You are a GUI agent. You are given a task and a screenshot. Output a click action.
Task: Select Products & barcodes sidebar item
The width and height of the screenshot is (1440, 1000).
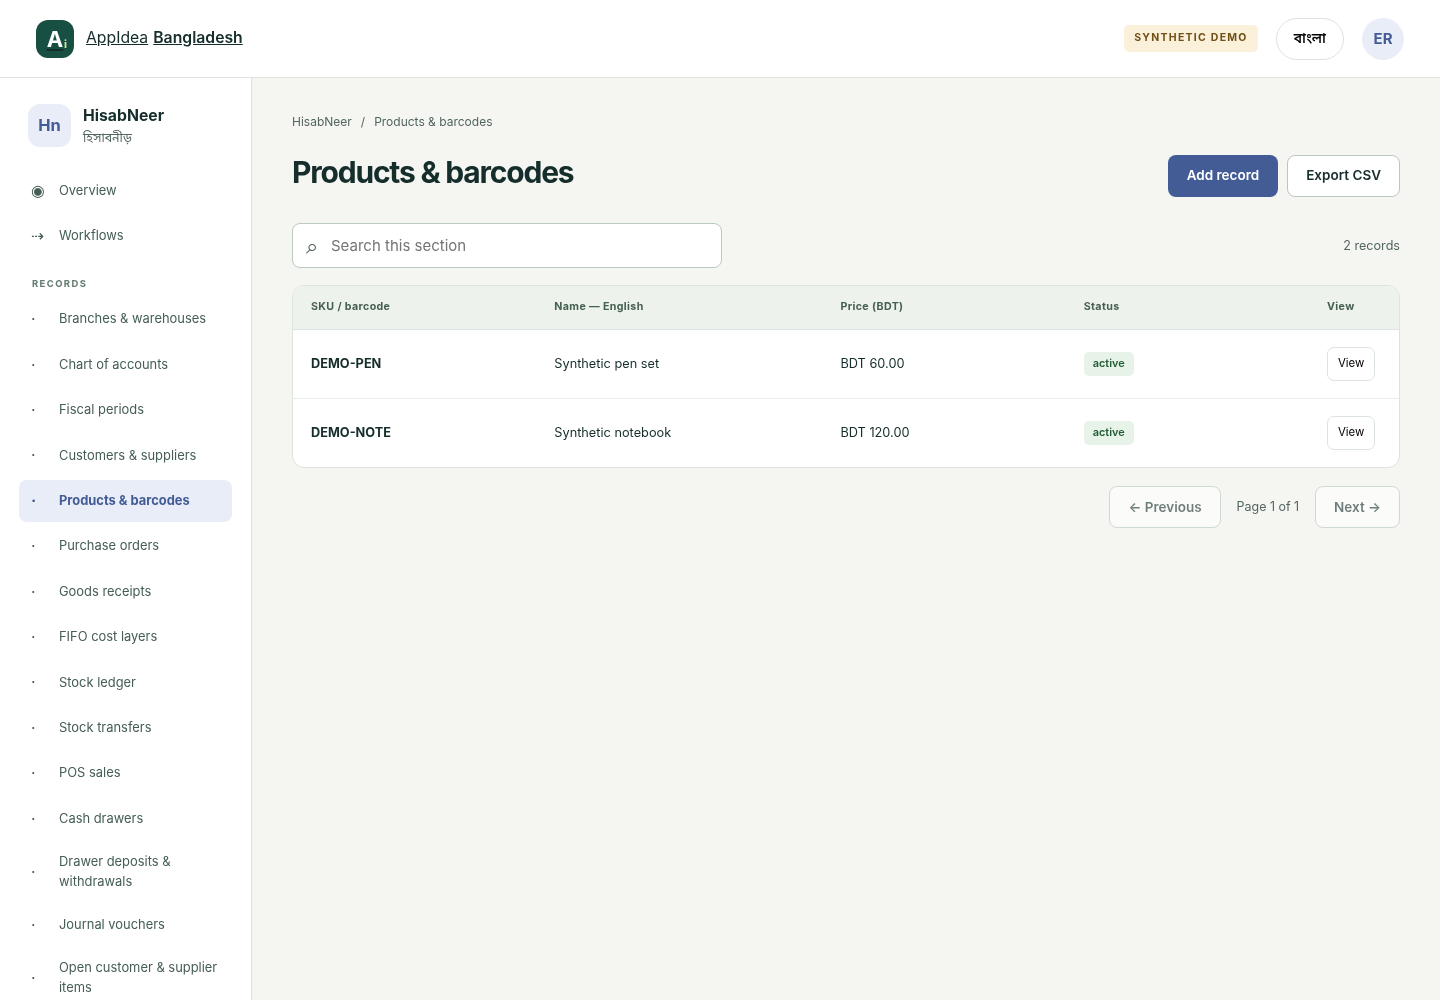click(x=125, y=501)
